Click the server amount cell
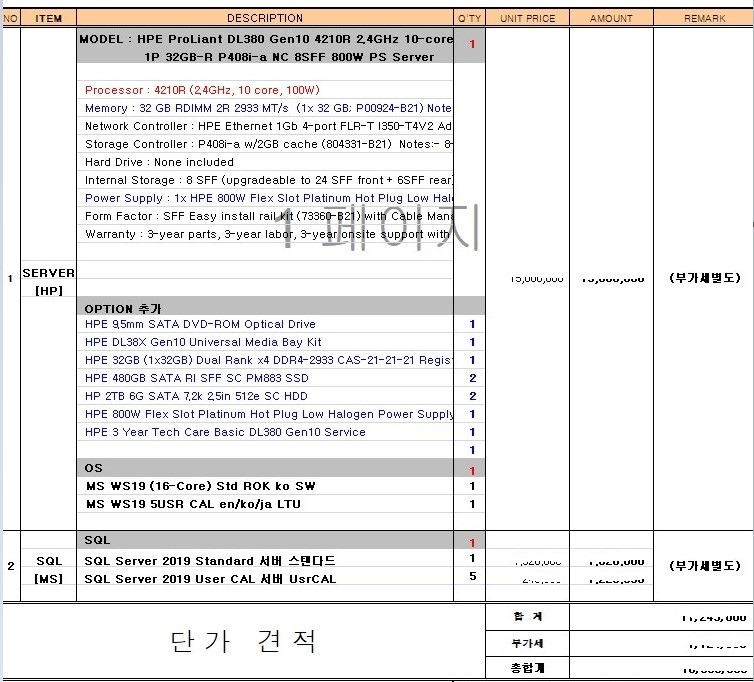 pos(613,278)
